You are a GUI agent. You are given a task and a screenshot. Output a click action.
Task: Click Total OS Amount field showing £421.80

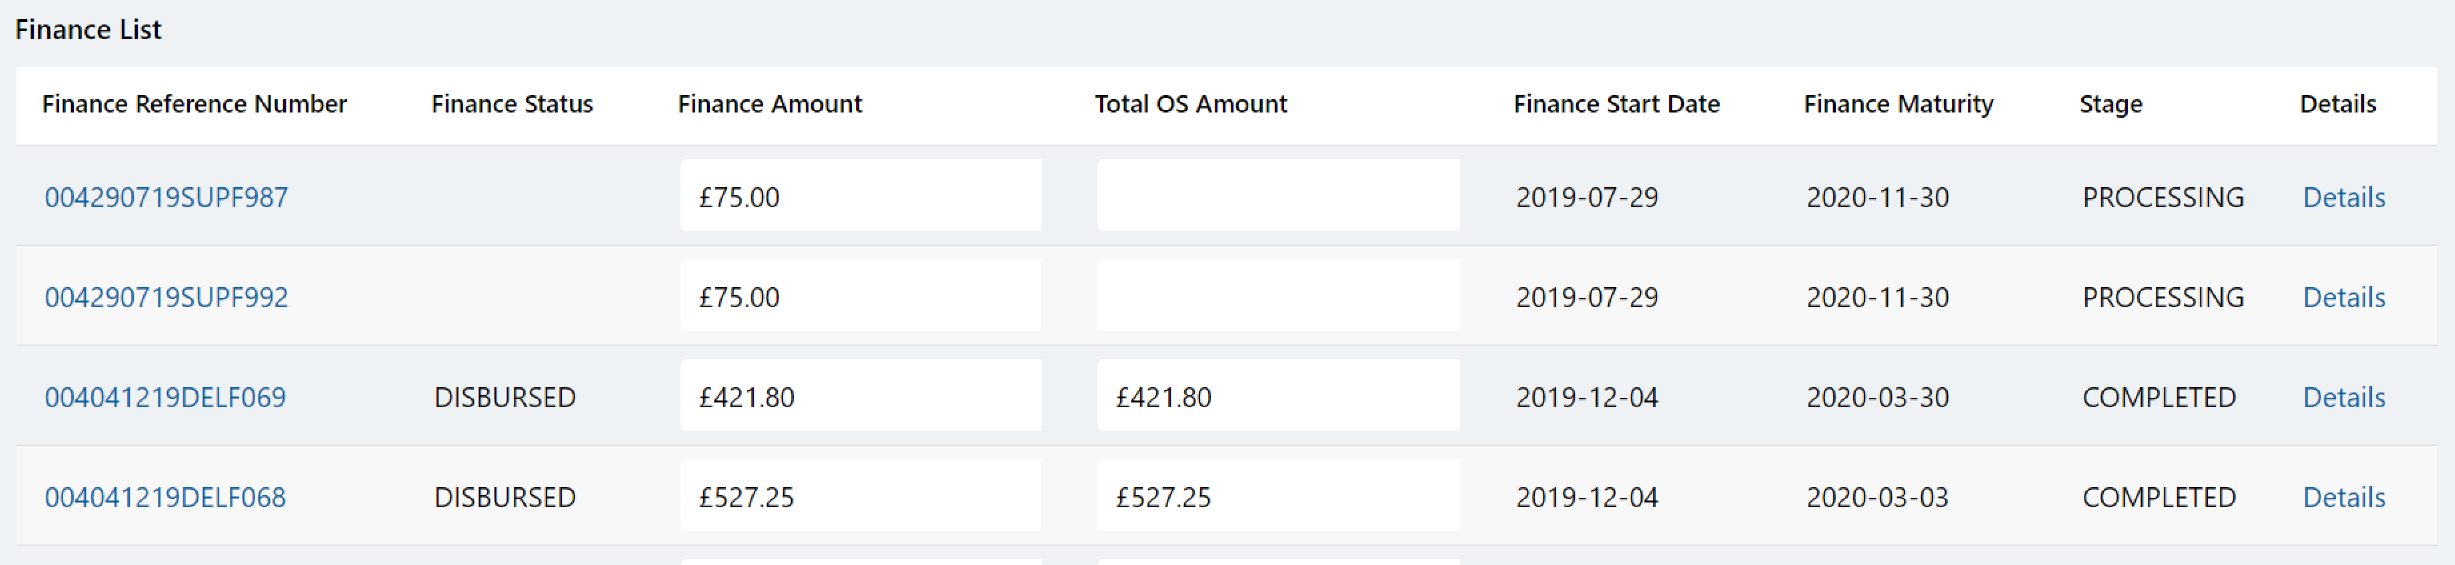(x=1277, y=396)
